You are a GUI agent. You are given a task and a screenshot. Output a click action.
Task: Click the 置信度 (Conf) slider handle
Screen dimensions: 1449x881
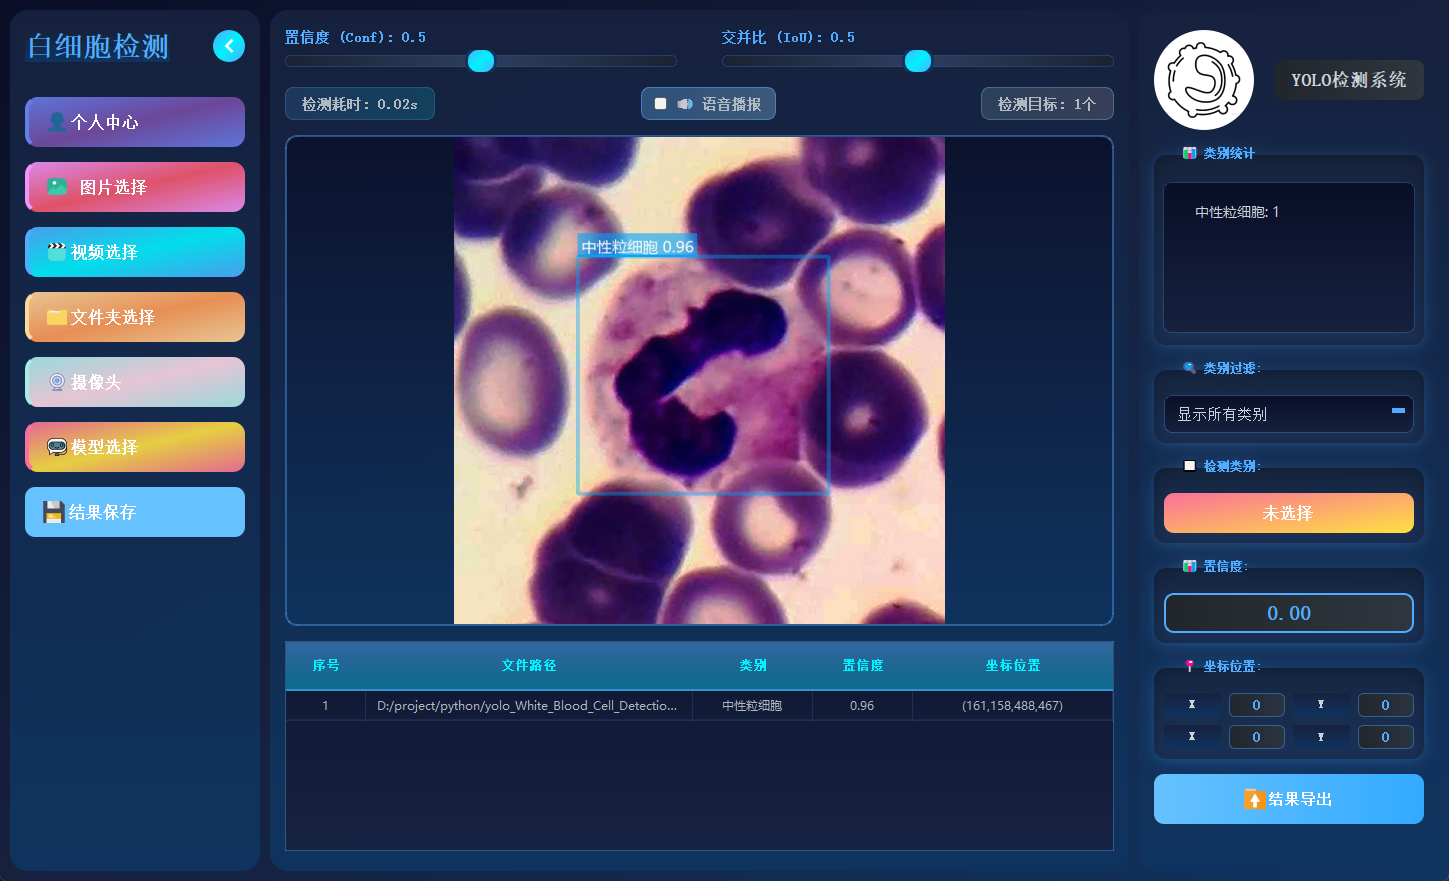[x=481, y=61]
